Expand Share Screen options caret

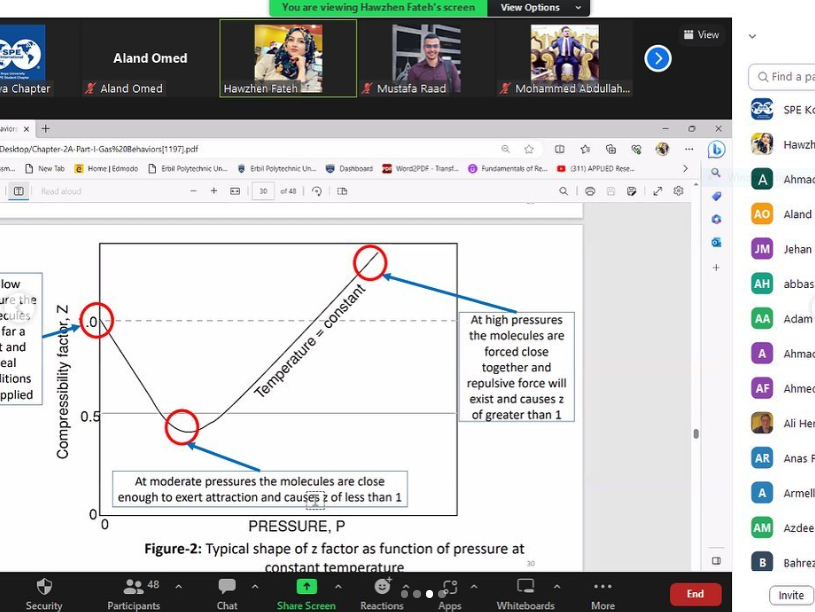(338, 587)
